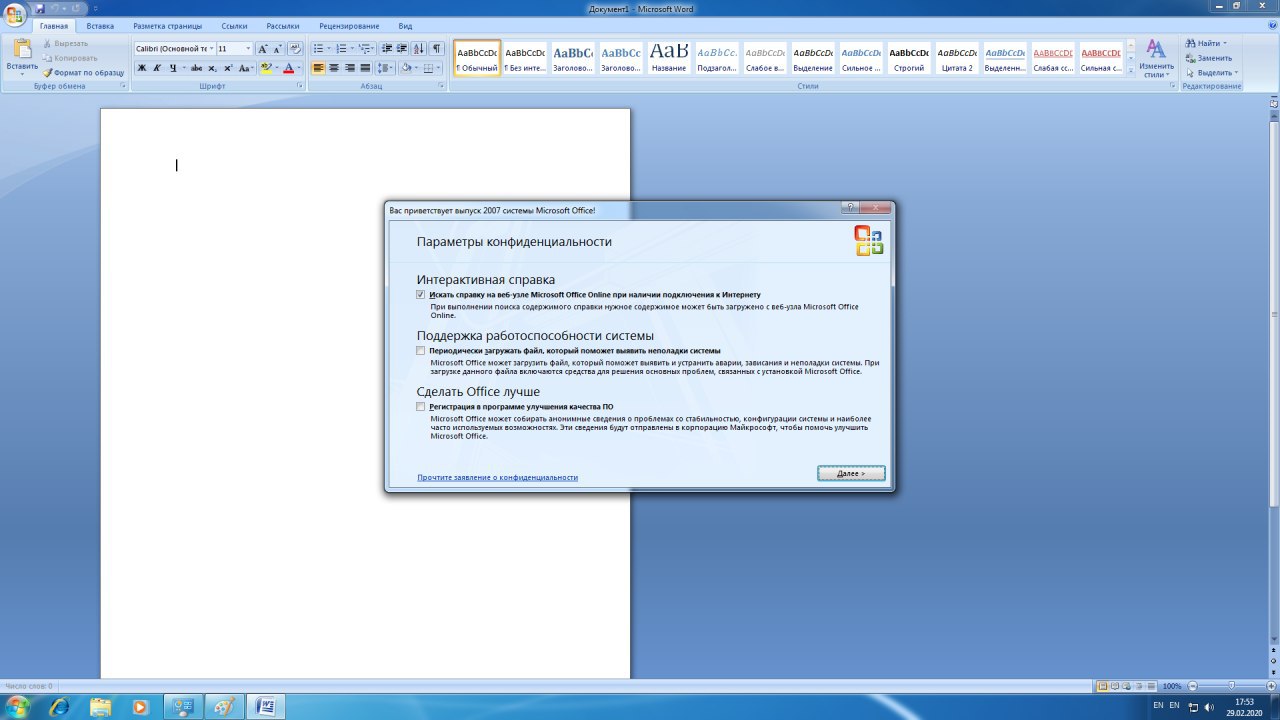Decrease paragraph indent
The width and height of the screenshot is (1280, 720).
387,48
